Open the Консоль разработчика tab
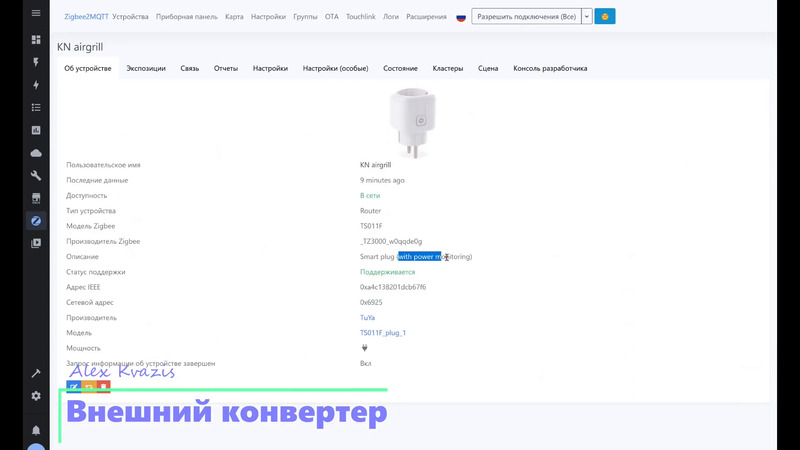Viewport: 800px width, 450px height. (550, 69)
